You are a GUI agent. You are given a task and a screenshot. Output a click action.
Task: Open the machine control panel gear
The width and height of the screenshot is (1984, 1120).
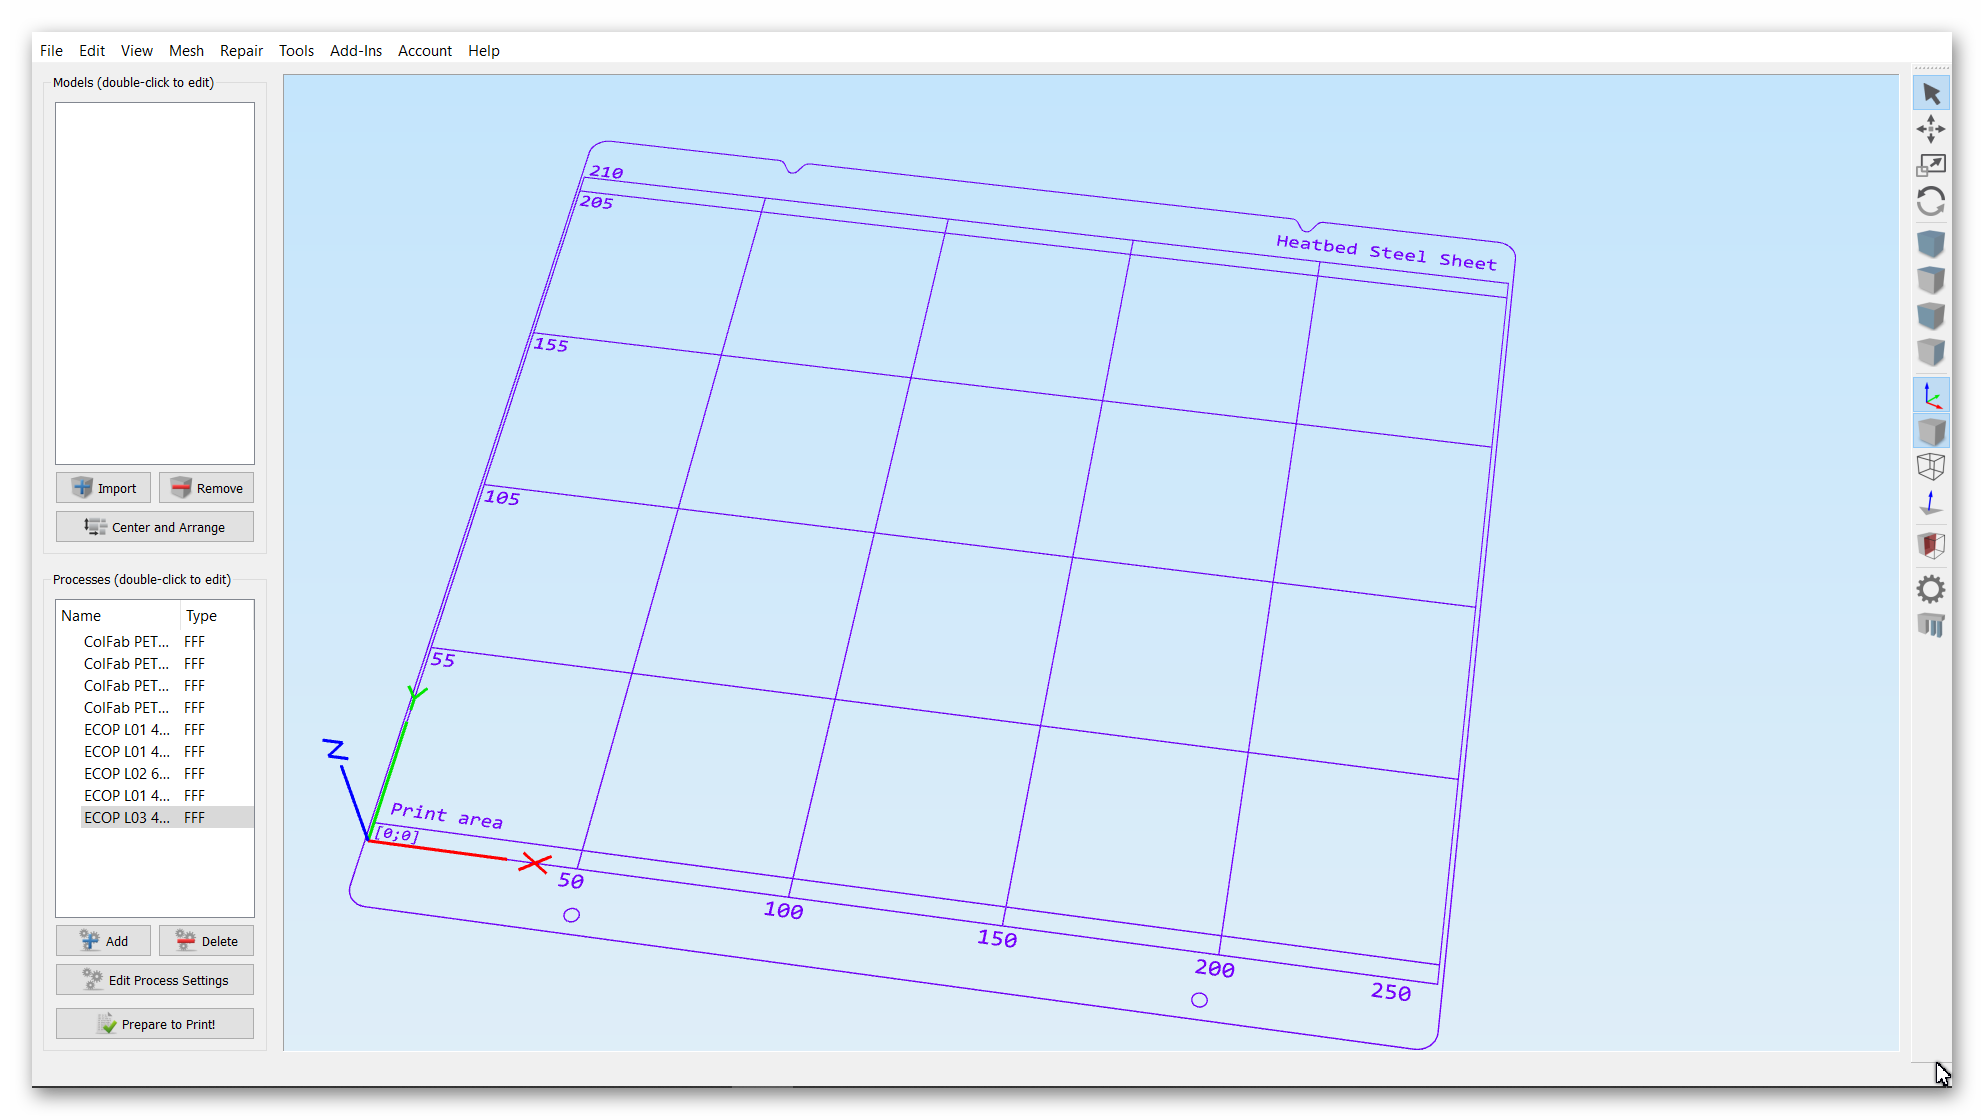coord(1931,589)
